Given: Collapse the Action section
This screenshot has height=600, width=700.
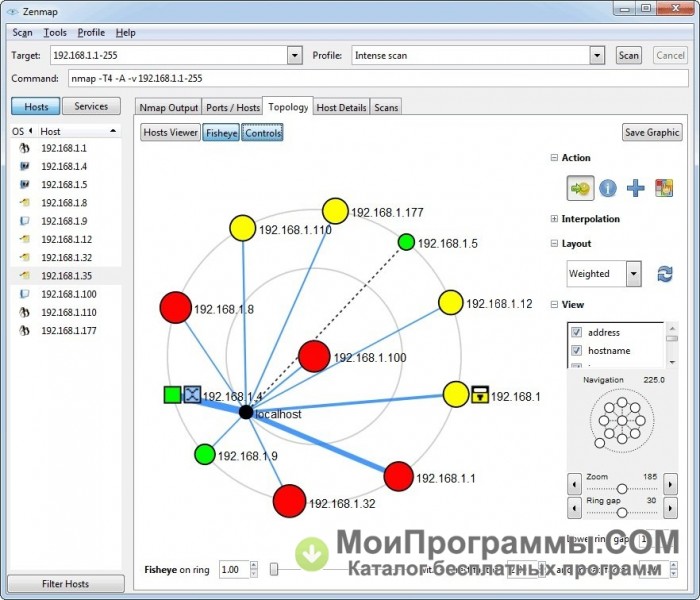Looking at the screenshot, I should coord(554,158).
